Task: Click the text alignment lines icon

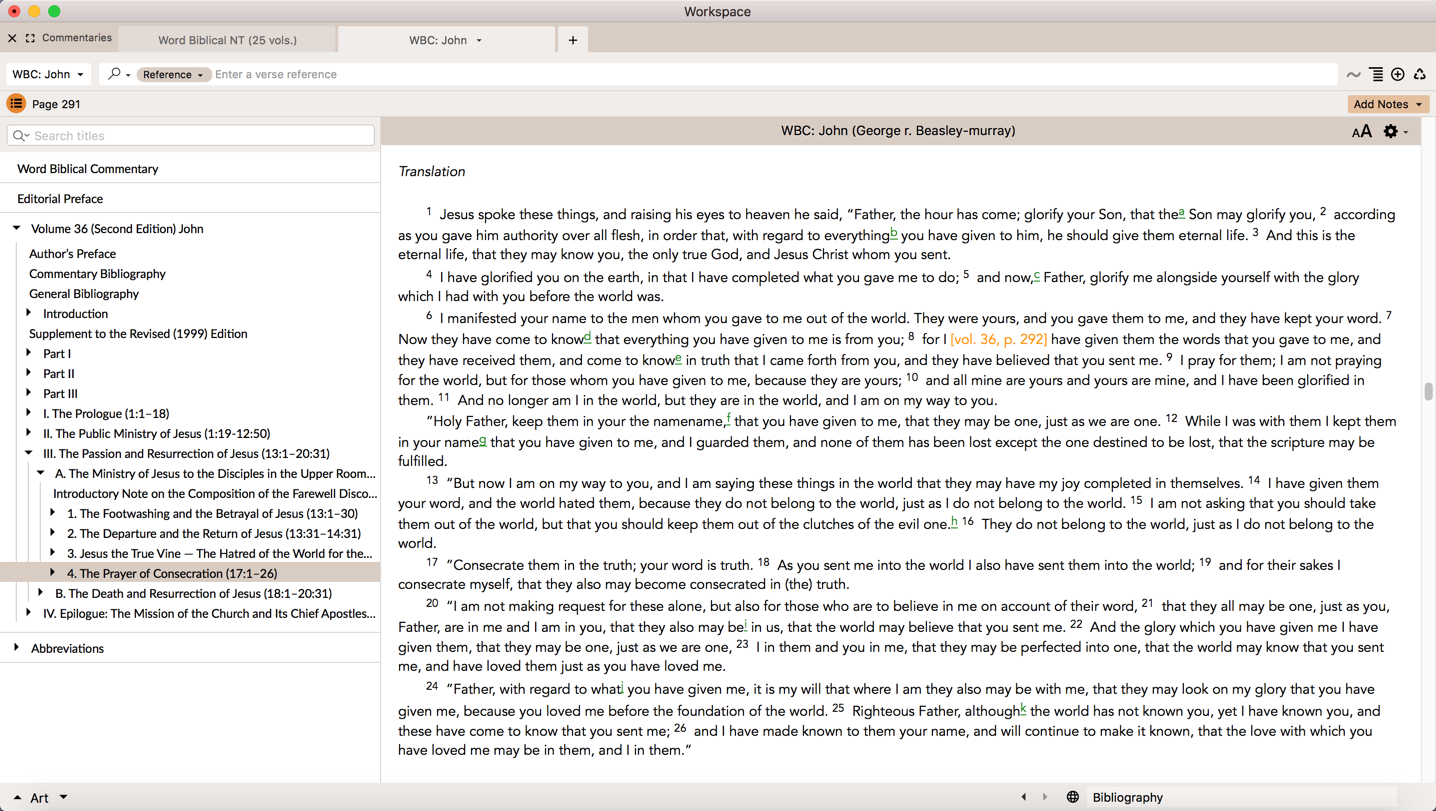Action: click(1376, 74)
